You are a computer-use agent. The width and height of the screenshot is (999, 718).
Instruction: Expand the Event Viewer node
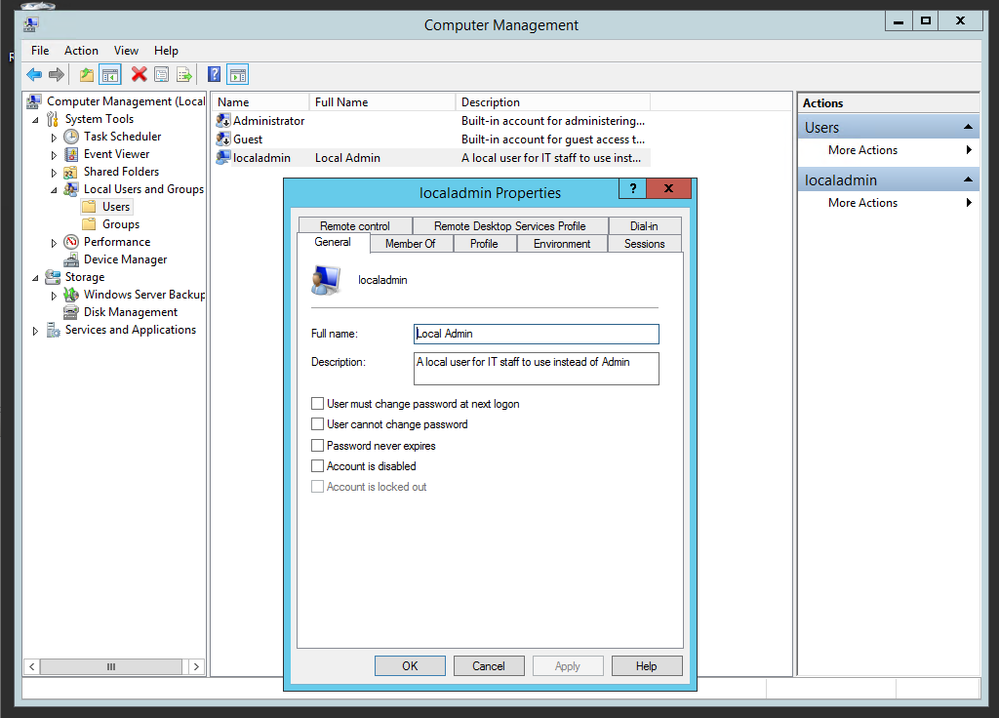pos(54,155)
